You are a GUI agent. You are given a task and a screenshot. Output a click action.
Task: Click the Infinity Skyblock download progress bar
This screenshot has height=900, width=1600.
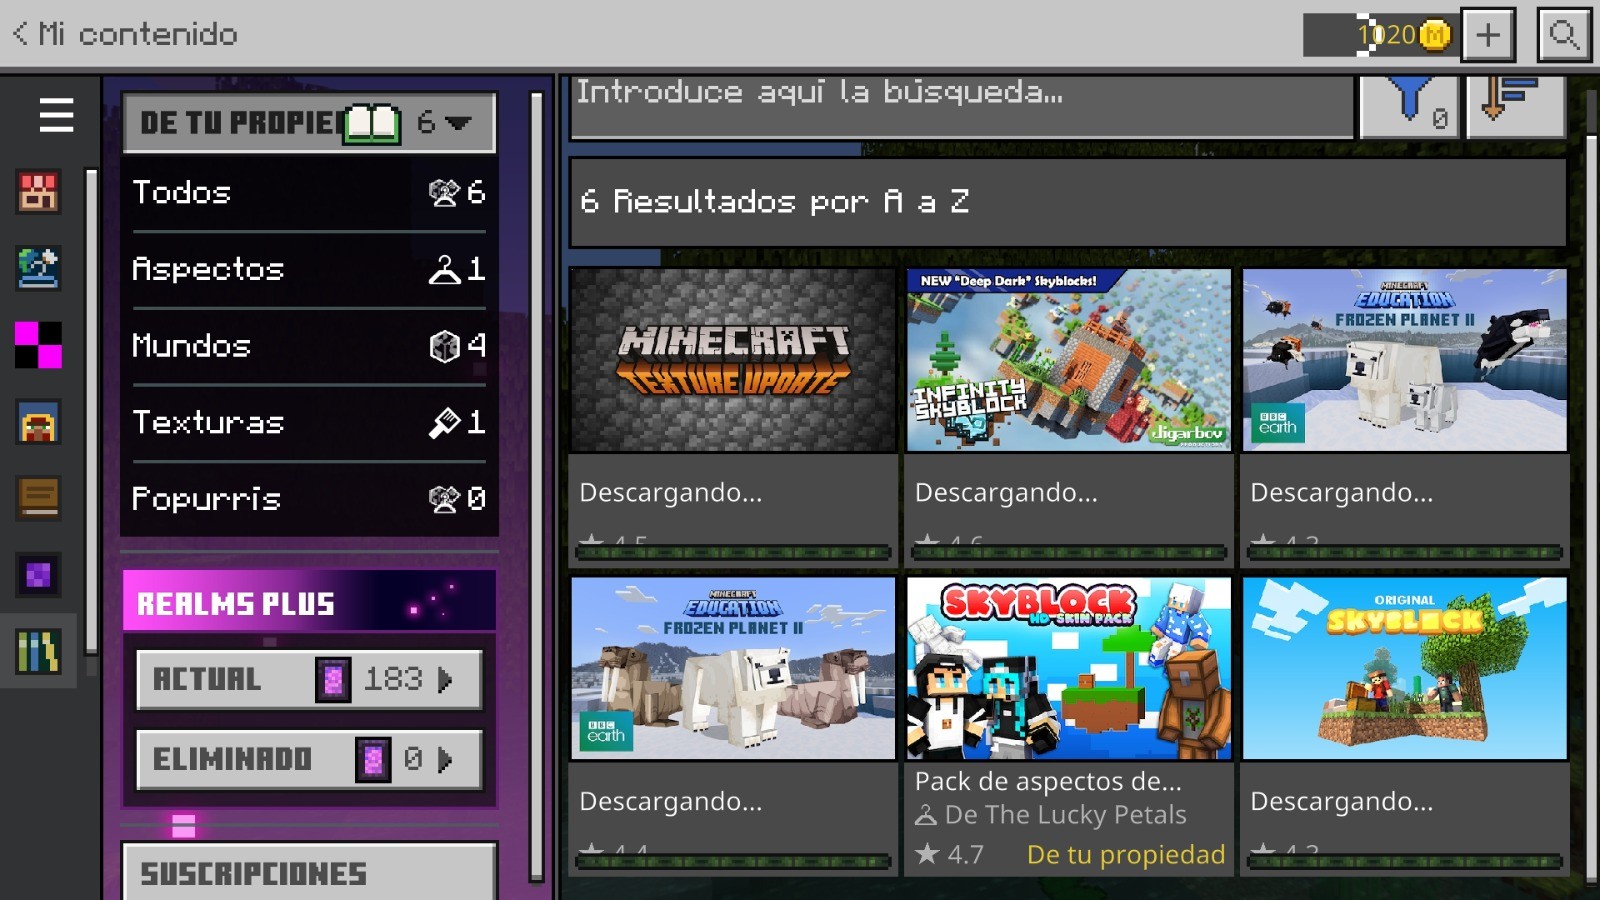tap(1069, 552)
